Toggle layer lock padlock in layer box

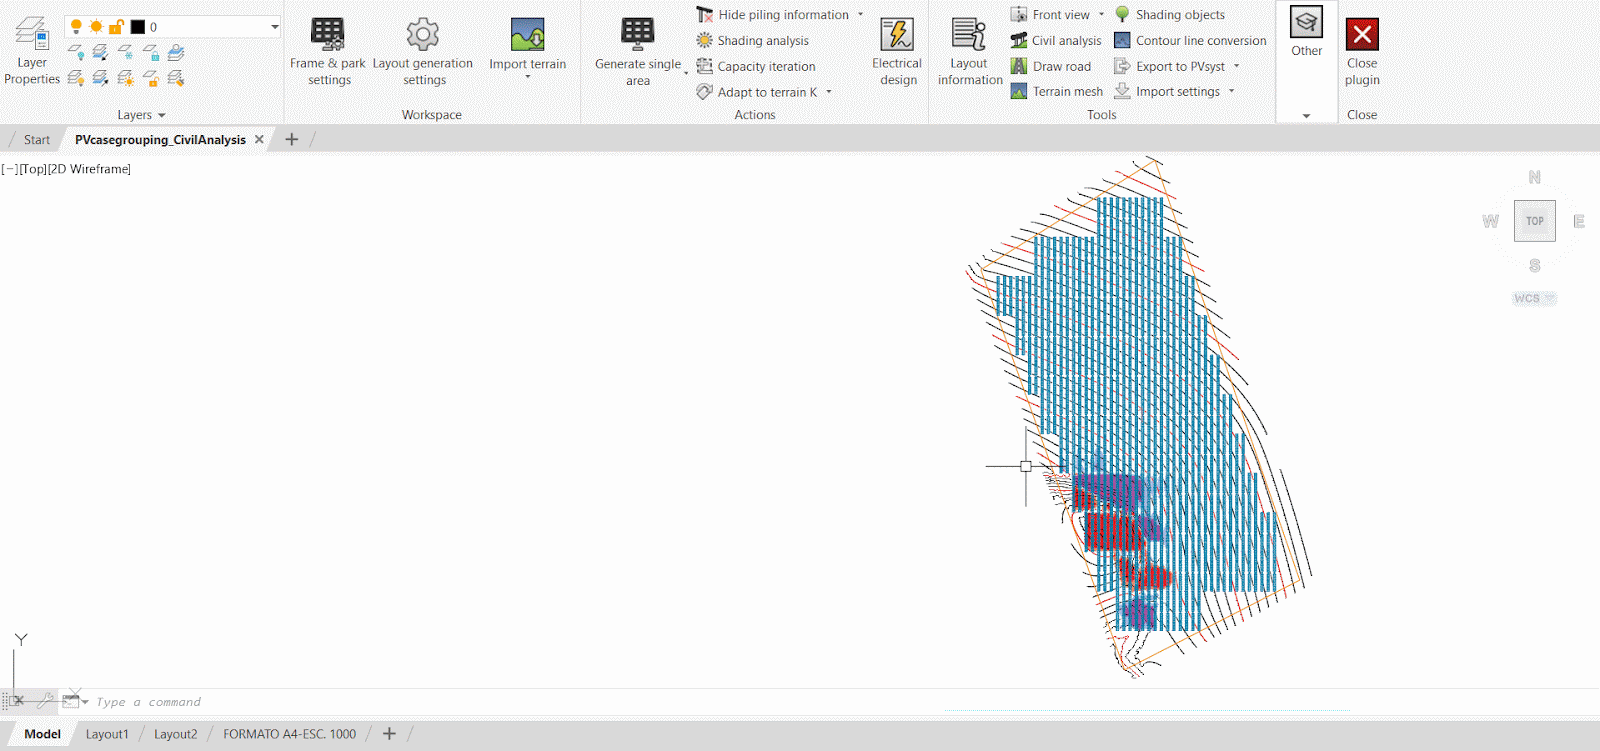click(116, 27)
